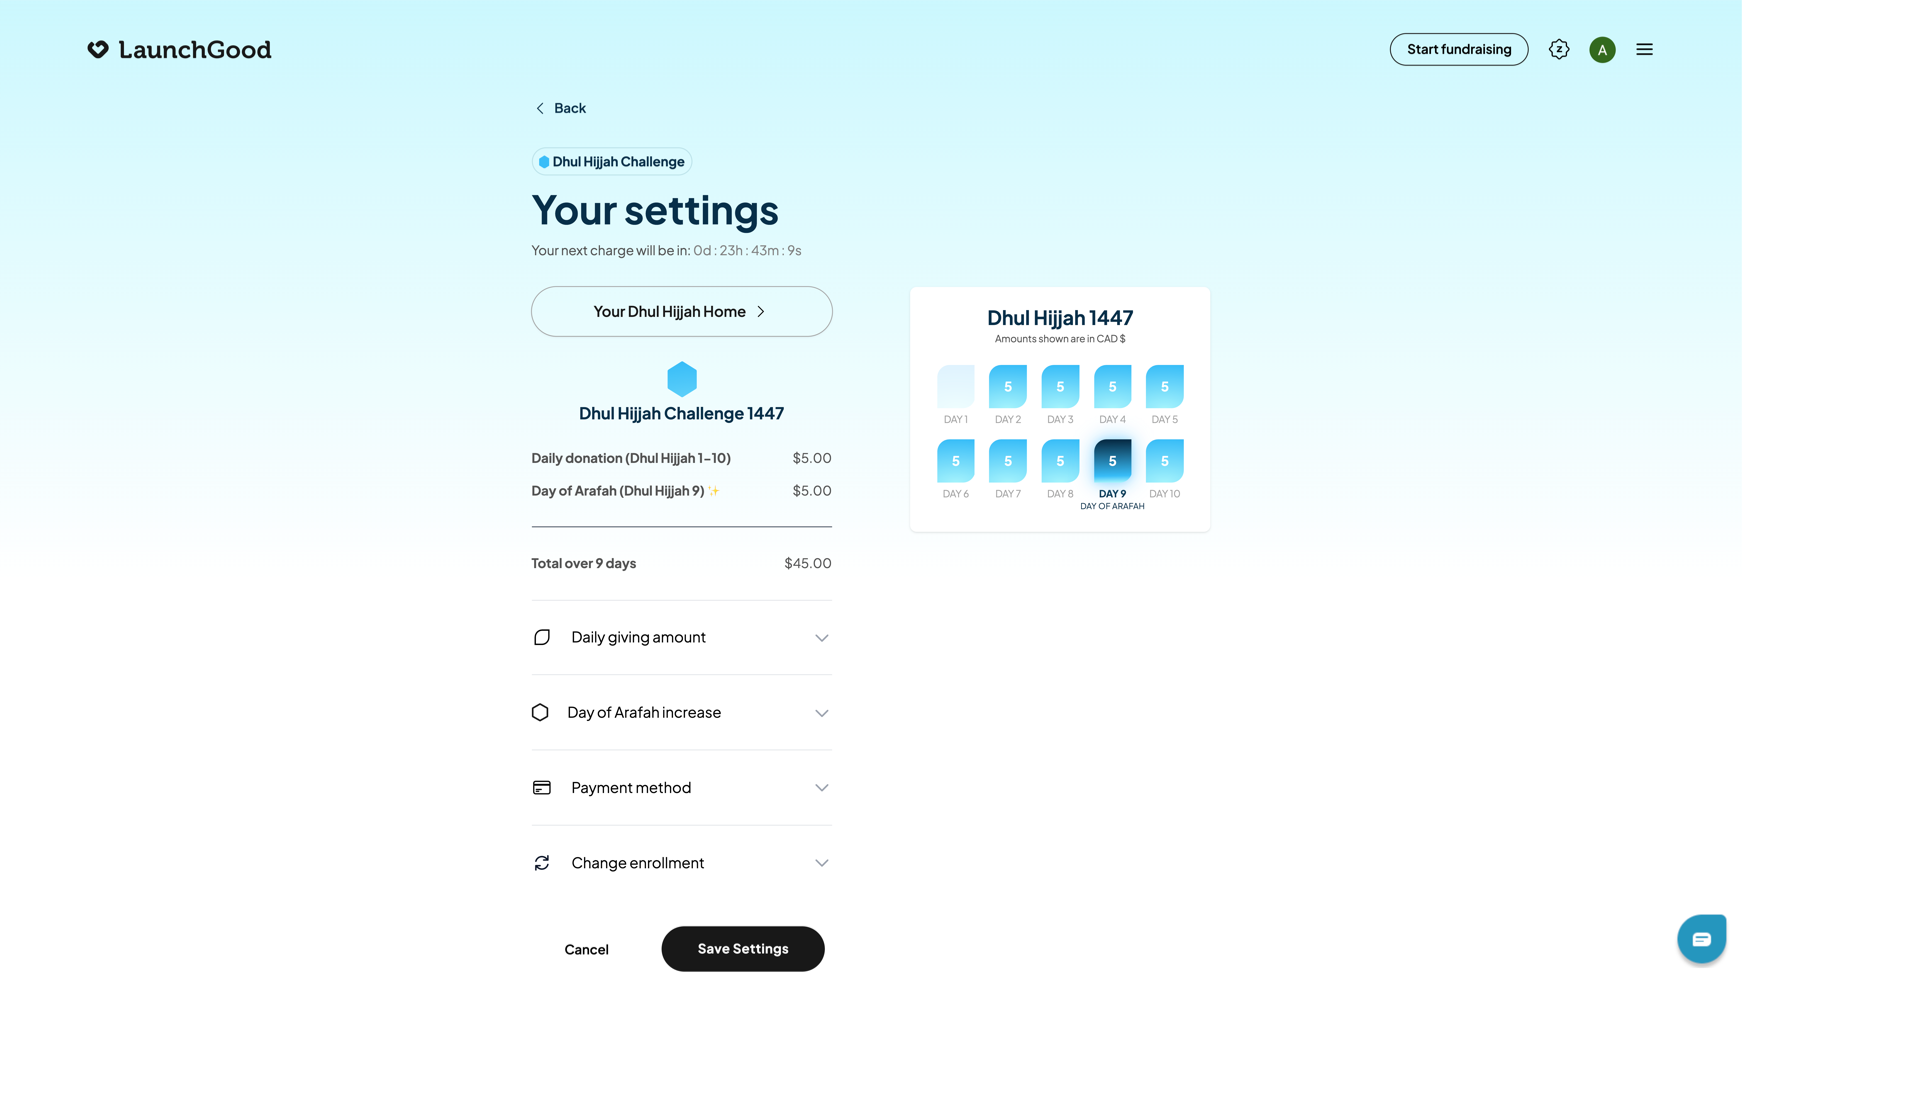Select the Day 5 donation tile
The width and height of the screenshot is (1920, 1109).
[x=1165, y=386]
